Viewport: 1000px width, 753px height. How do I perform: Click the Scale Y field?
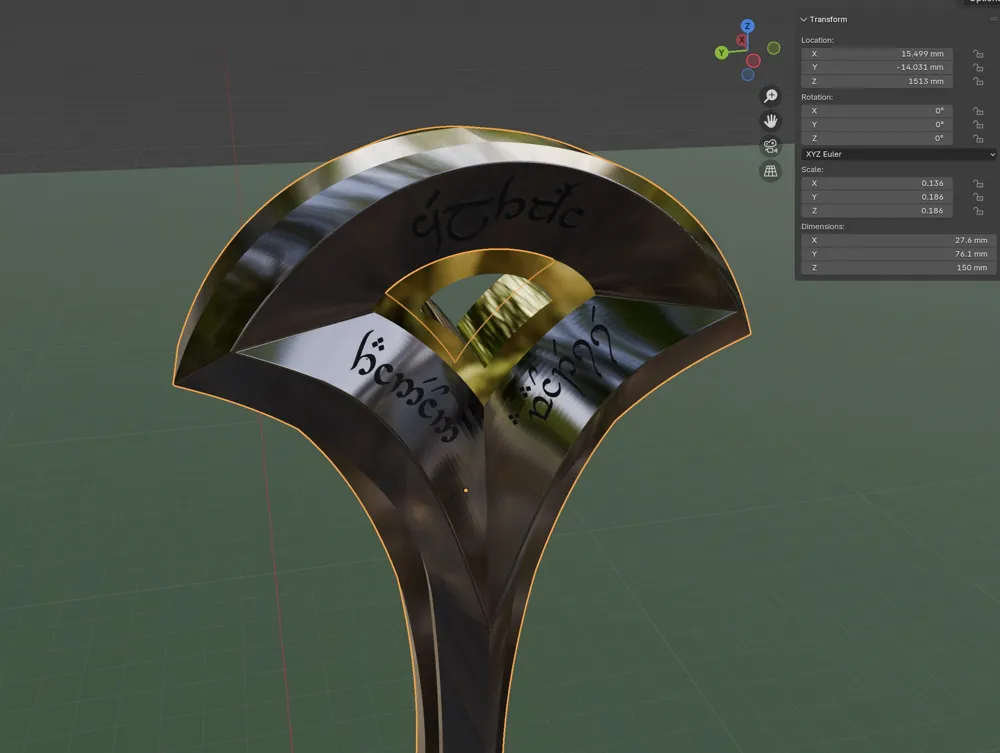[x=877, y=197]
